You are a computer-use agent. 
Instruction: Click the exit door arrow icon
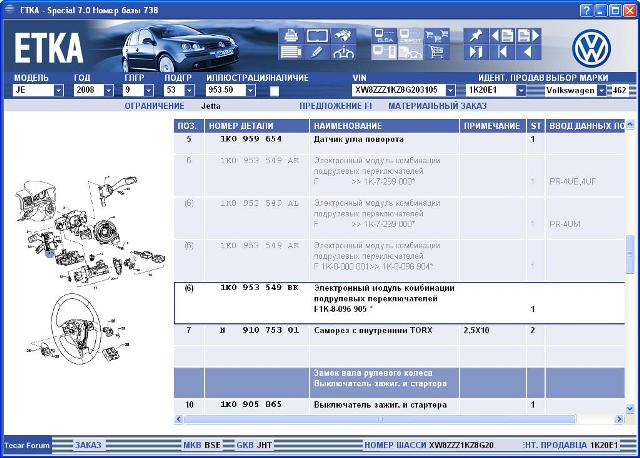477,52
